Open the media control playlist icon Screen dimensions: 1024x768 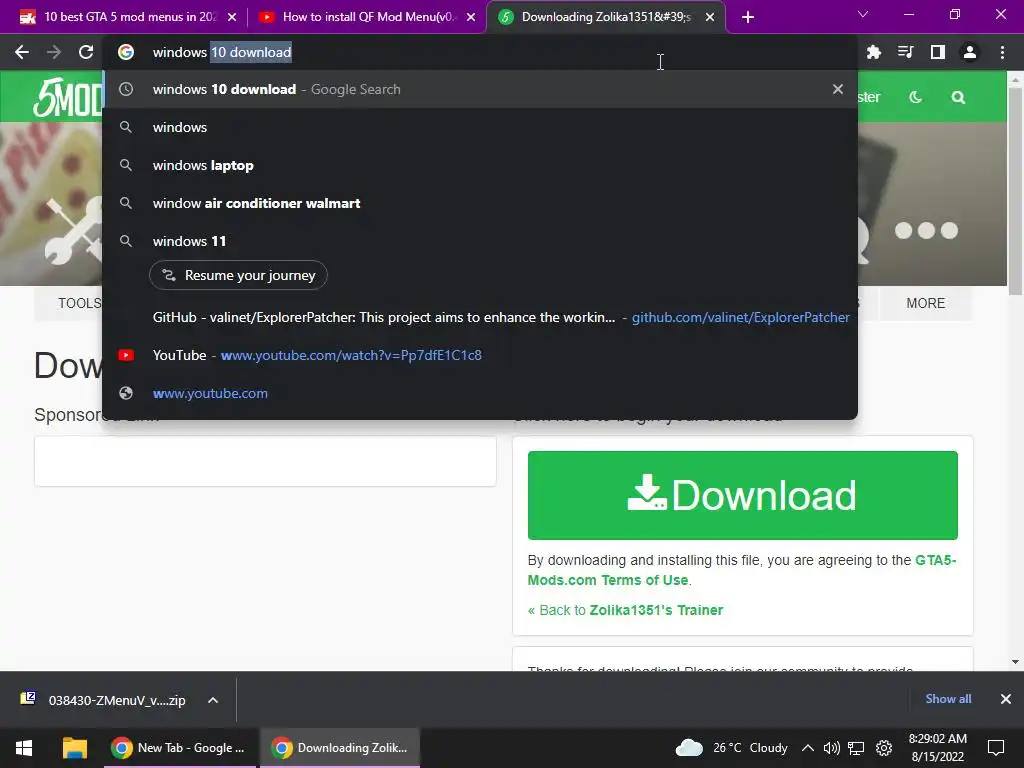point(905,52)
